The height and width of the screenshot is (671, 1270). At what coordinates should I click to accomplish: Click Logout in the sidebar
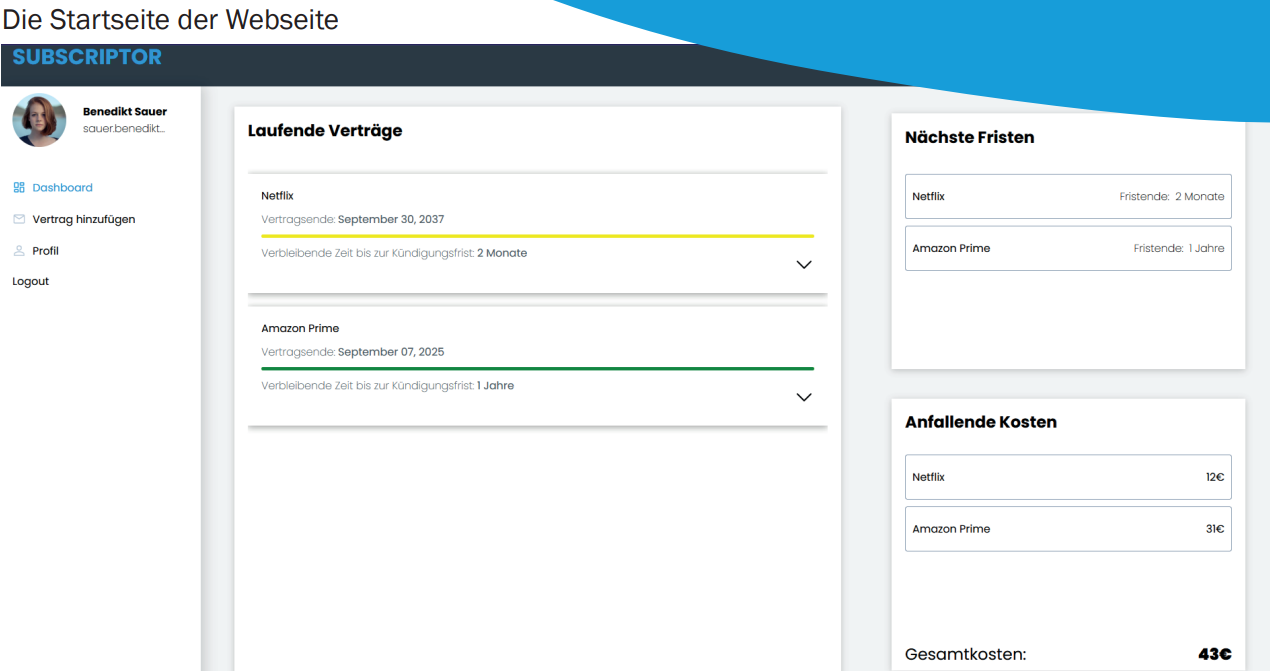pyautogui.click(x=31, y=282)
